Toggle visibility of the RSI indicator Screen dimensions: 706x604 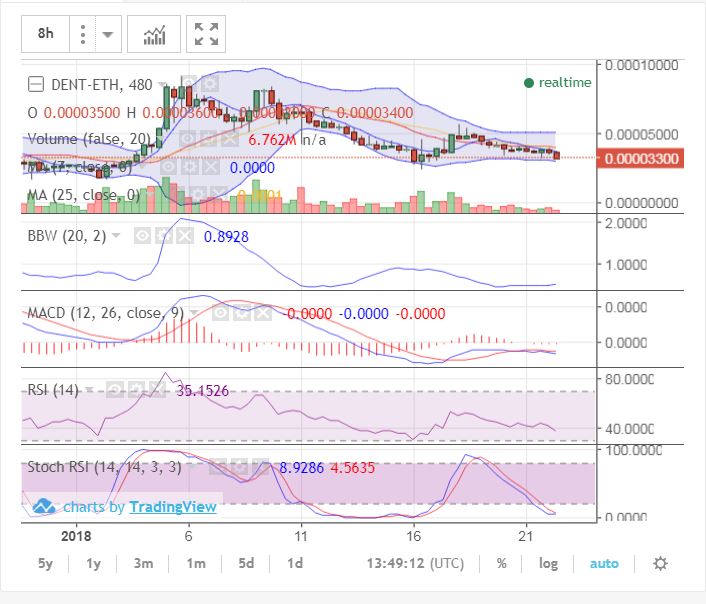(x=116, y=390)
